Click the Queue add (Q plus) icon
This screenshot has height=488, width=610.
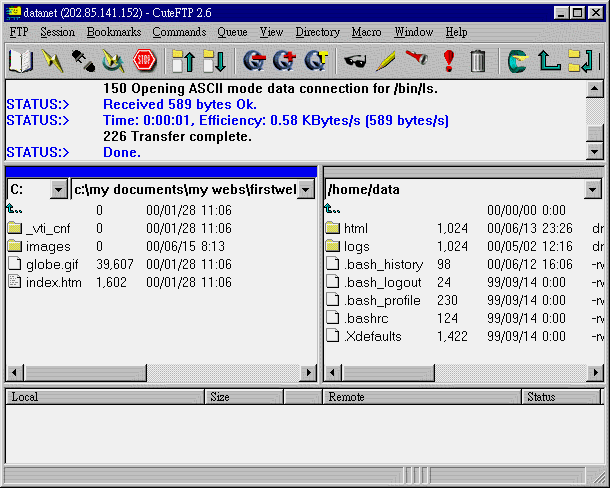[285, 61]
